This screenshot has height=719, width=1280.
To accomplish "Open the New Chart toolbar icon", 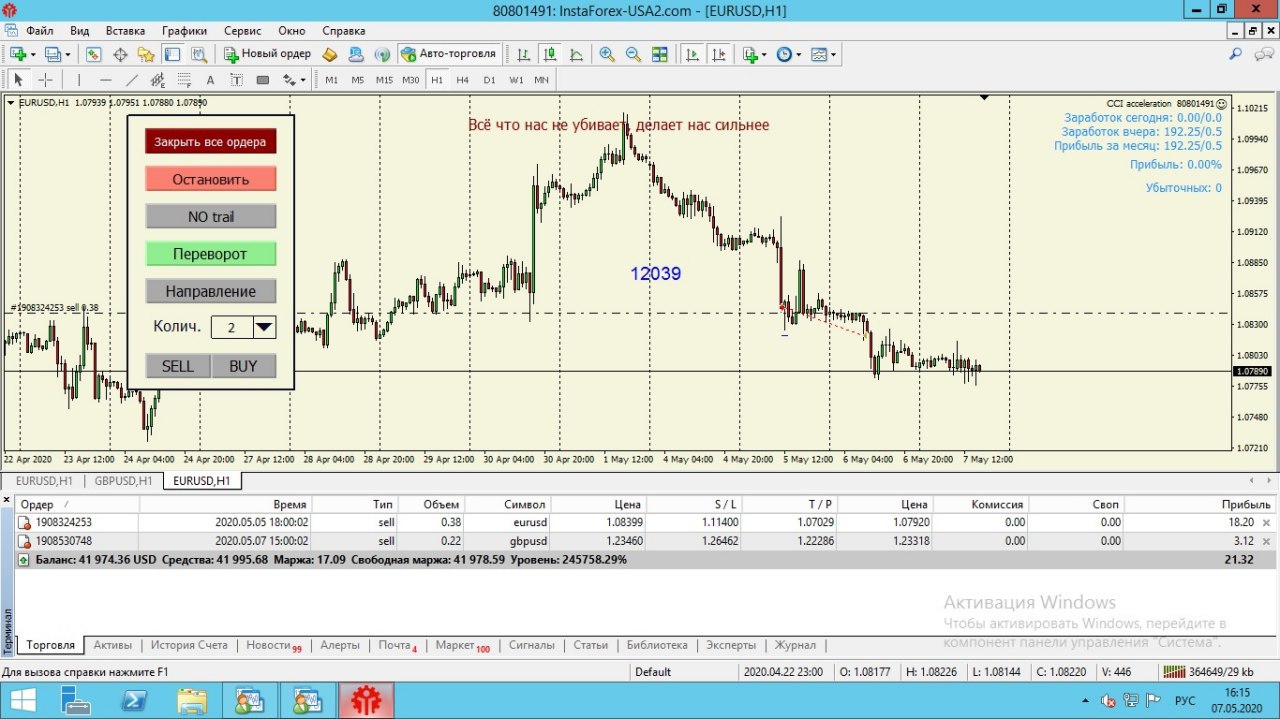I will 18,54.
